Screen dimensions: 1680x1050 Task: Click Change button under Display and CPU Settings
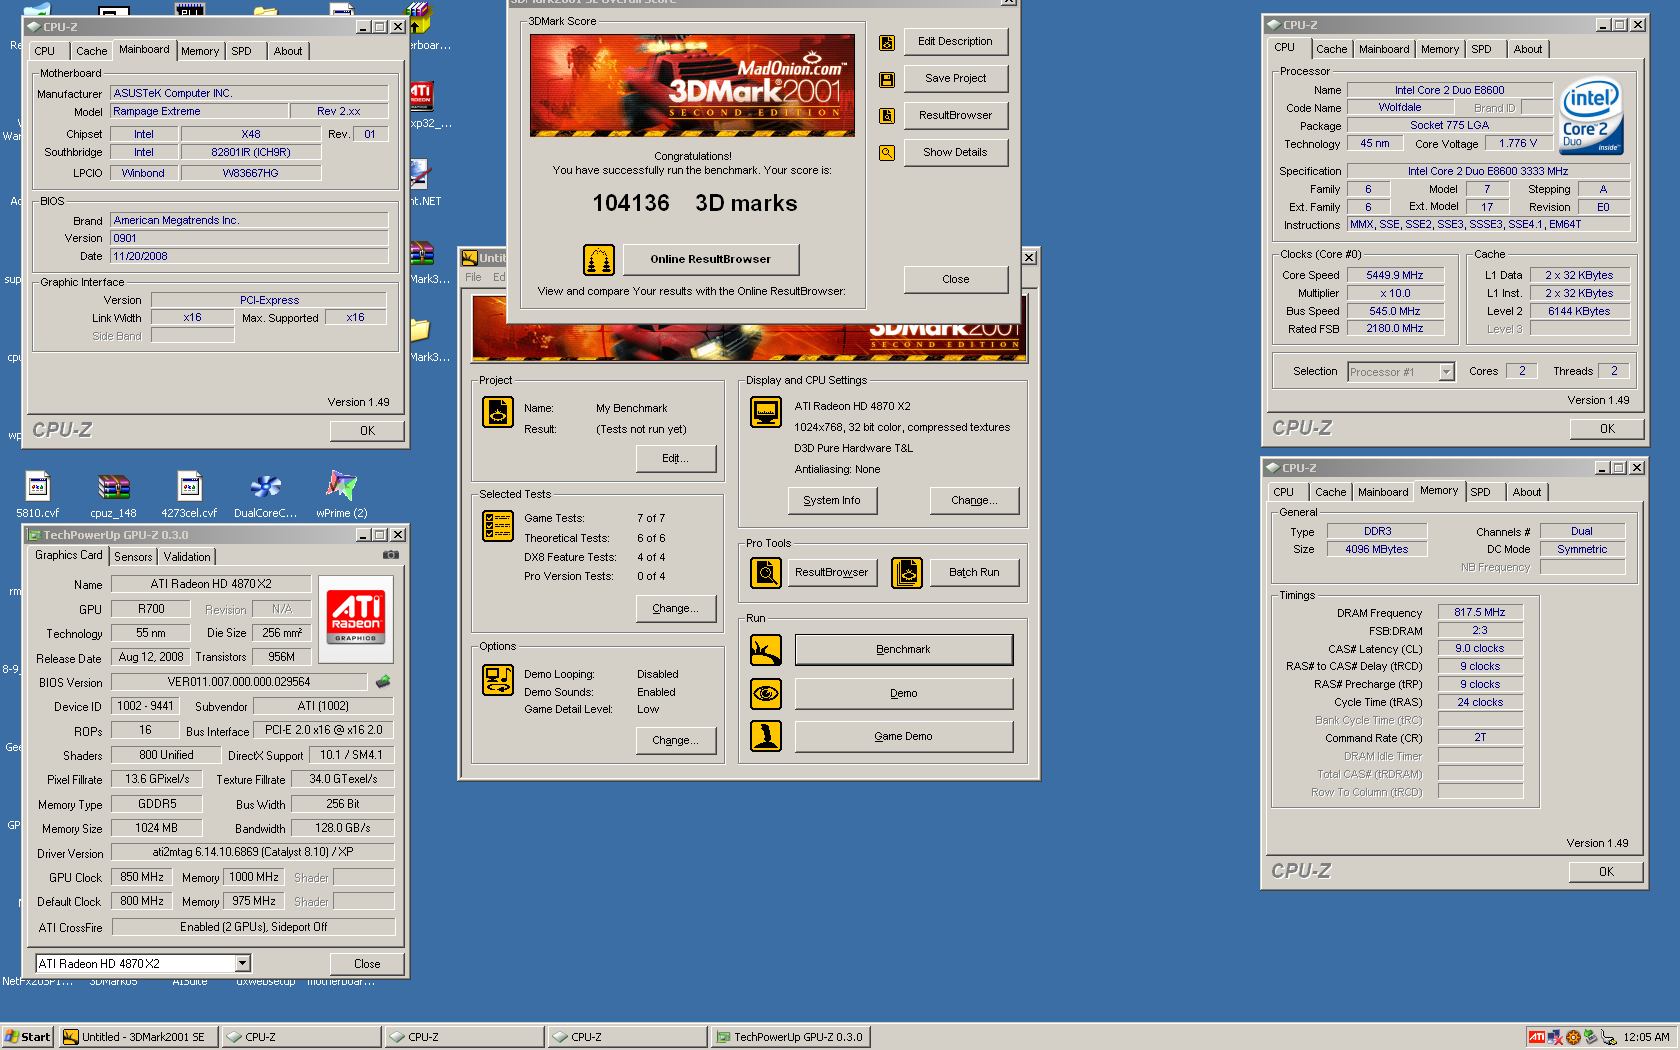pos(974,500)
